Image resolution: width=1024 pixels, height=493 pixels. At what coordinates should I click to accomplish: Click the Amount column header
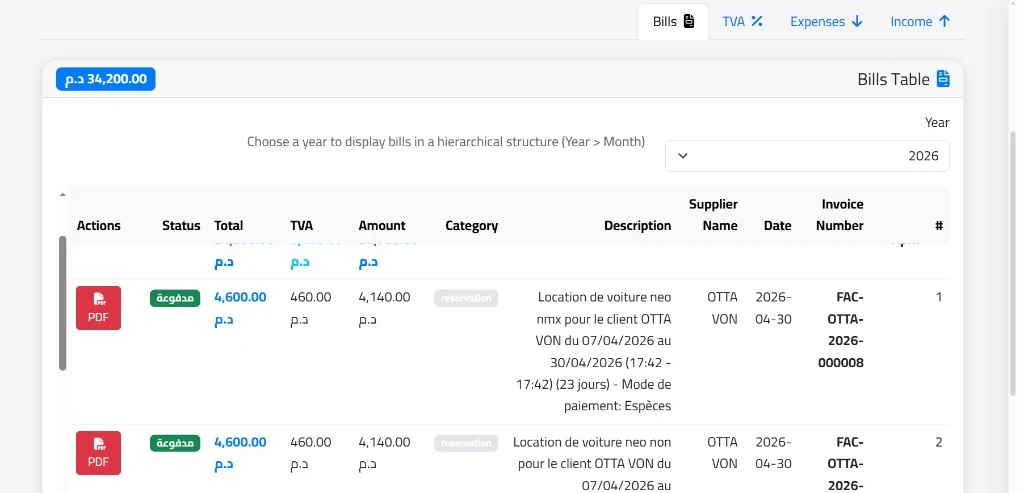pos(382,225)
